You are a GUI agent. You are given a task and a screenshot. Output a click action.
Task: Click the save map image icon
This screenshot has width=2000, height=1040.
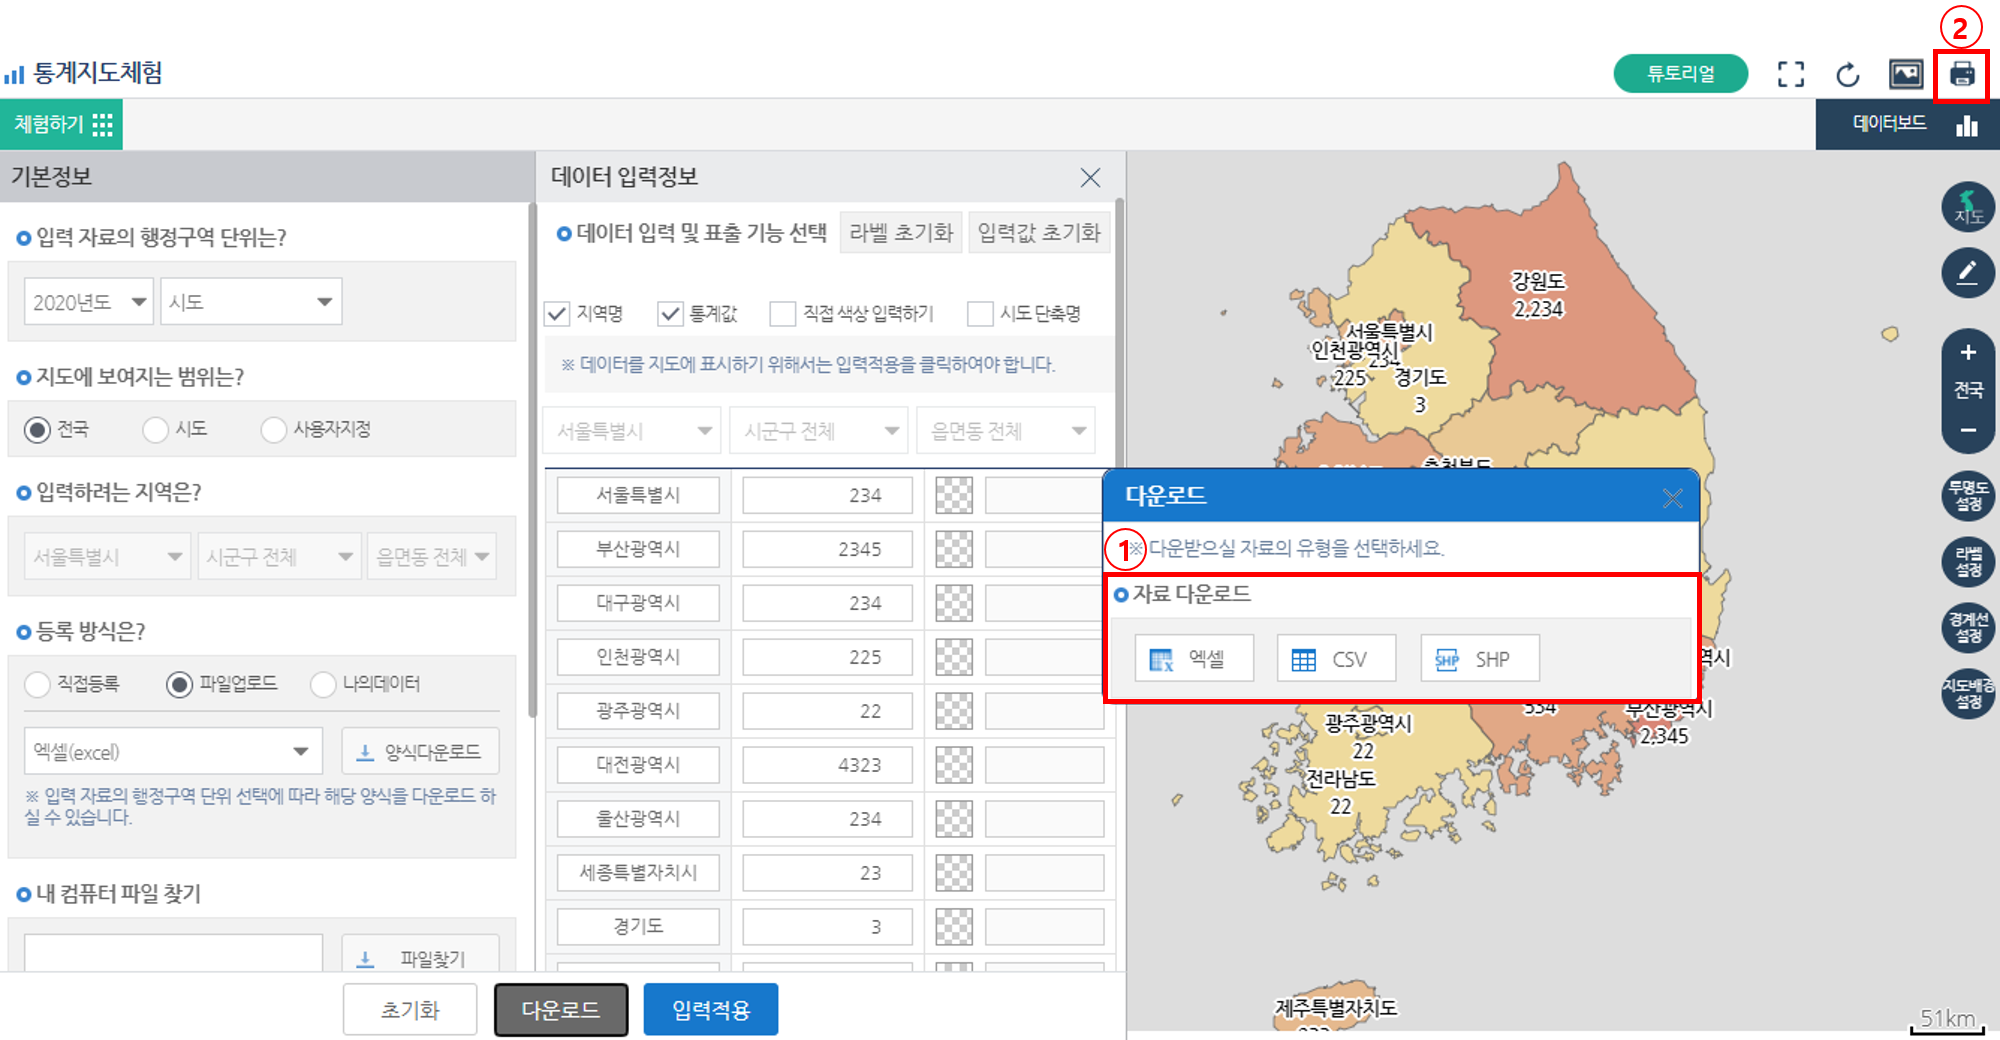1905,75
